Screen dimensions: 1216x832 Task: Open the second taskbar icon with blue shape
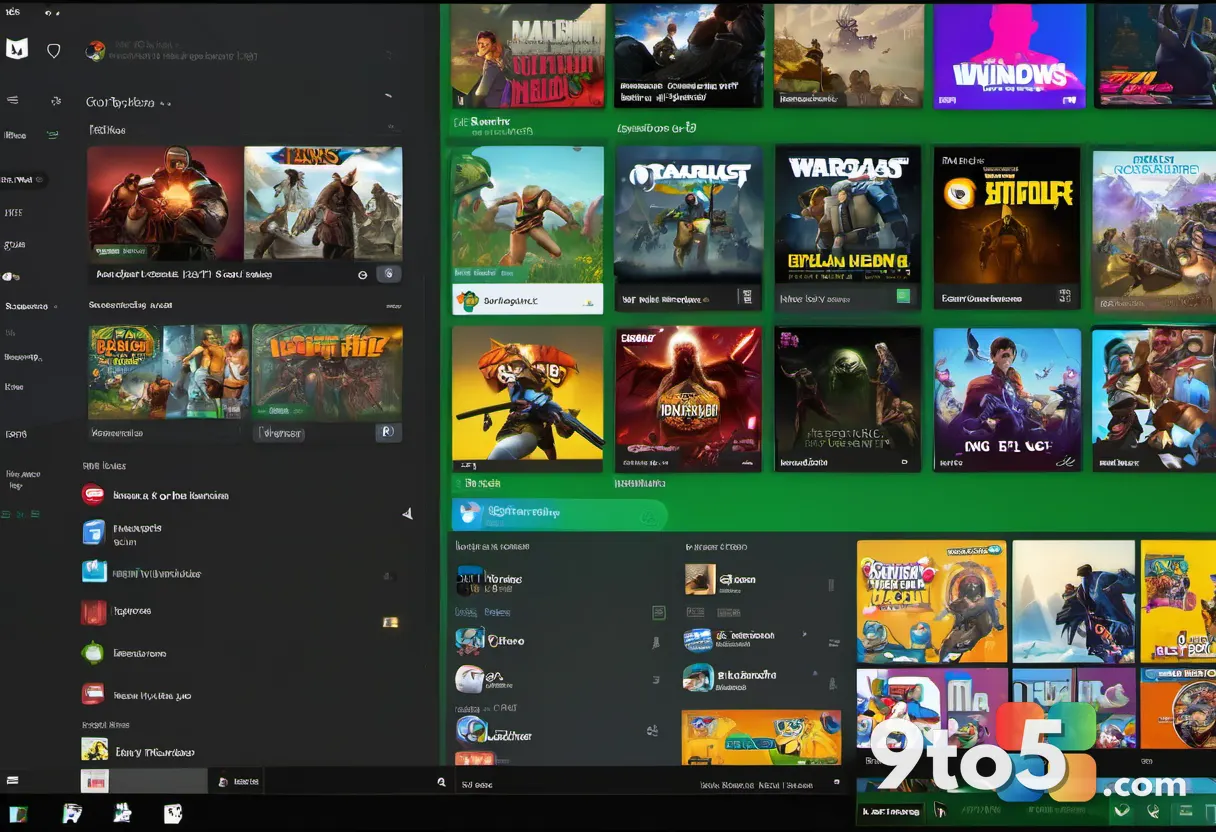coord(72,813)
